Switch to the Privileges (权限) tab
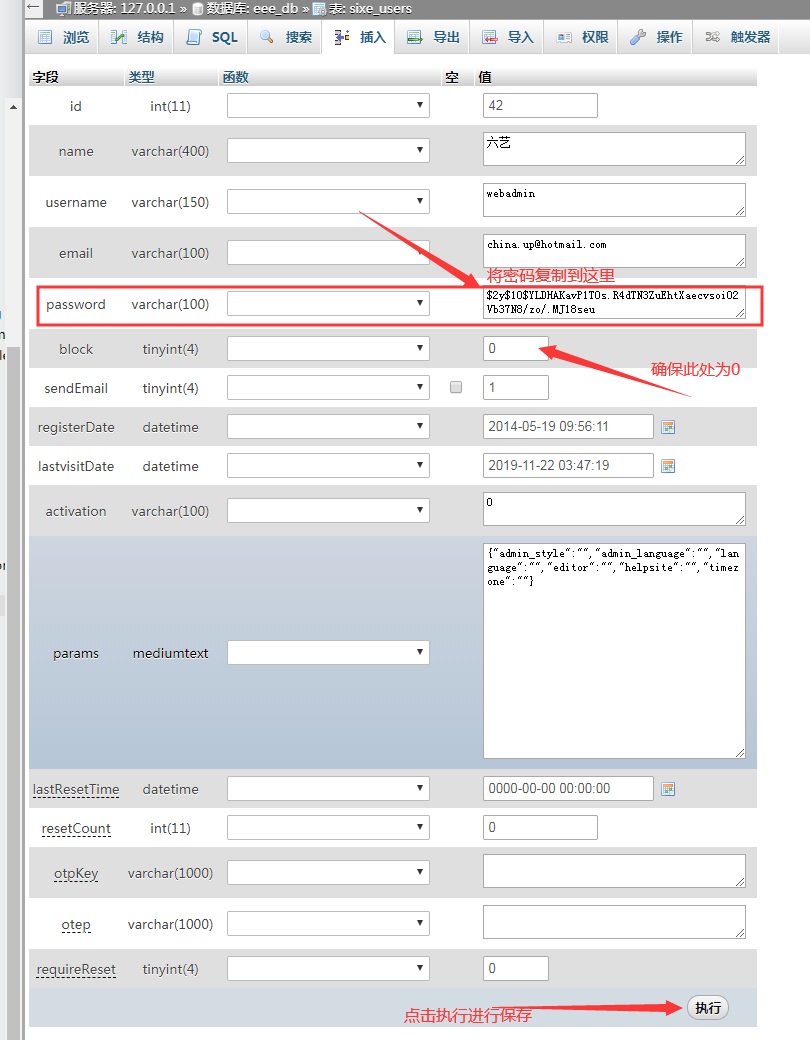Image resolution: width=810 pixels, height=1040 pixels. point(582,38)
